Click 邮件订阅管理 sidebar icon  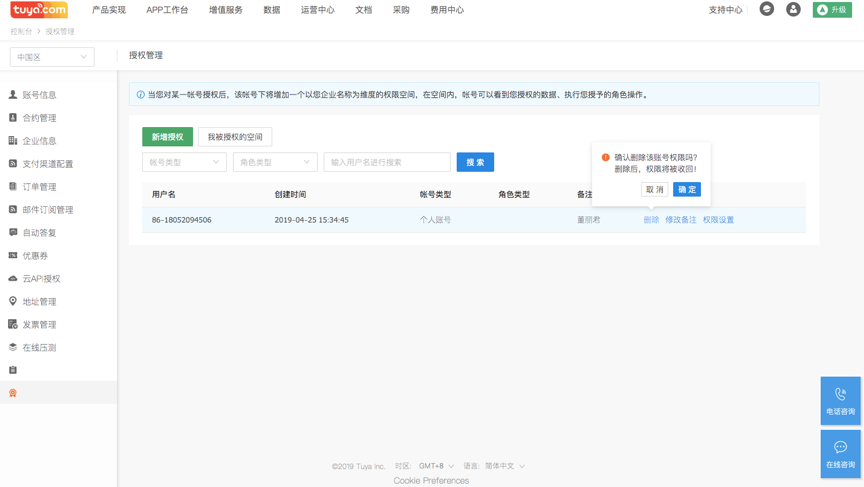(x=13, y=209)
